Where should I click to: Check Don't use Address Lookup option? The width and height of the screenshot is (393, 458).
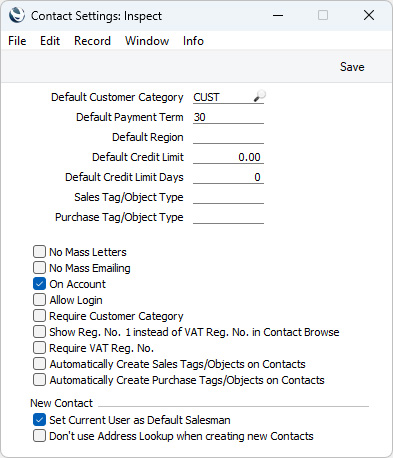coord(39,436)
